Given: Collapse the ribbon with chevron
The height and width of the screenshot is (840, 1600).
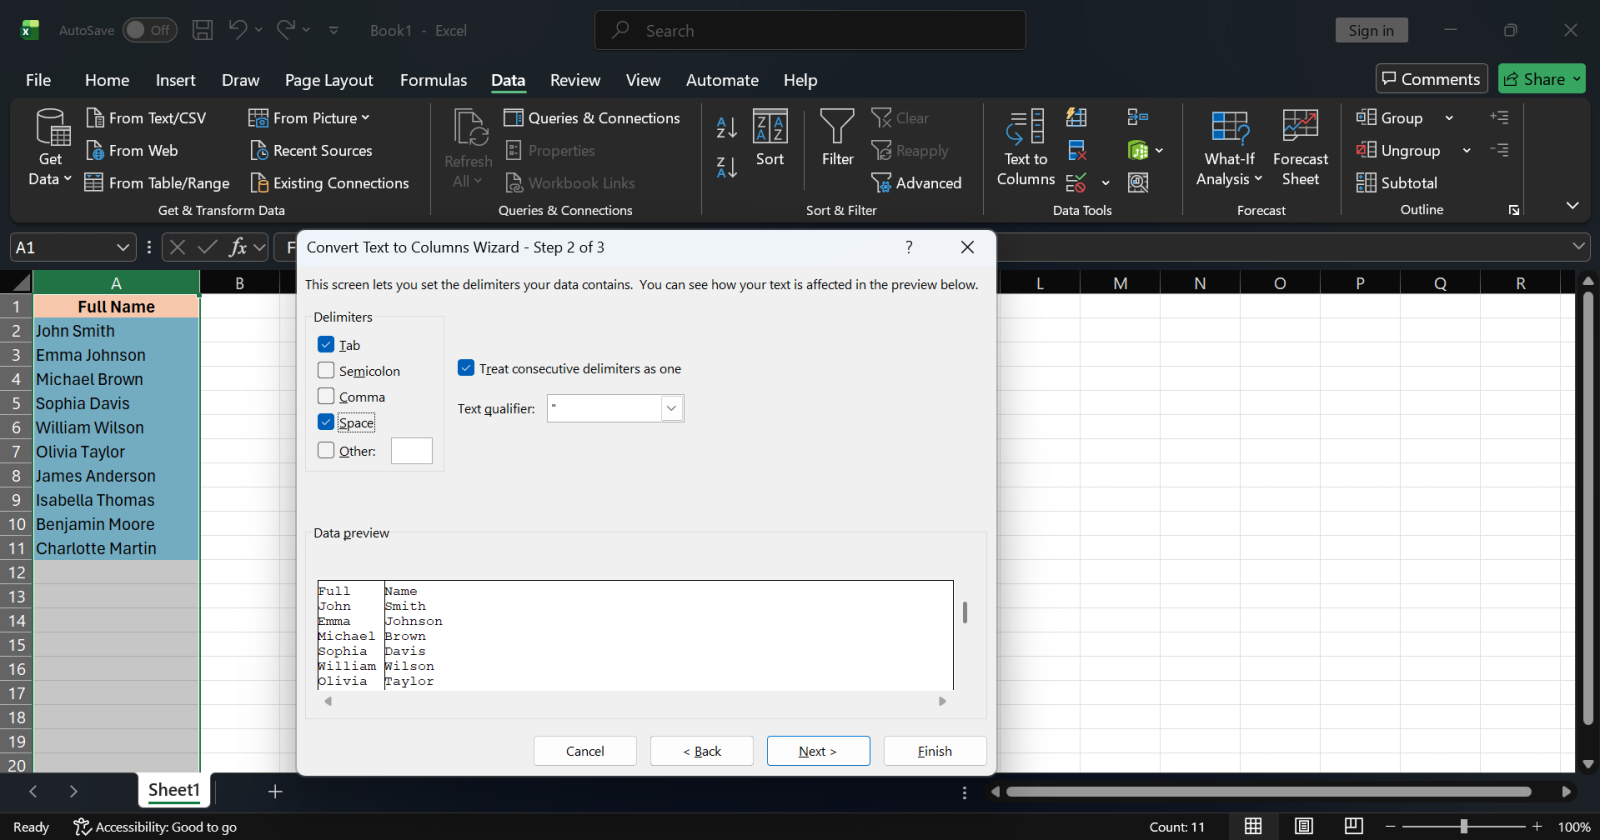Looking at the screenshot, I should [1572, 206].
